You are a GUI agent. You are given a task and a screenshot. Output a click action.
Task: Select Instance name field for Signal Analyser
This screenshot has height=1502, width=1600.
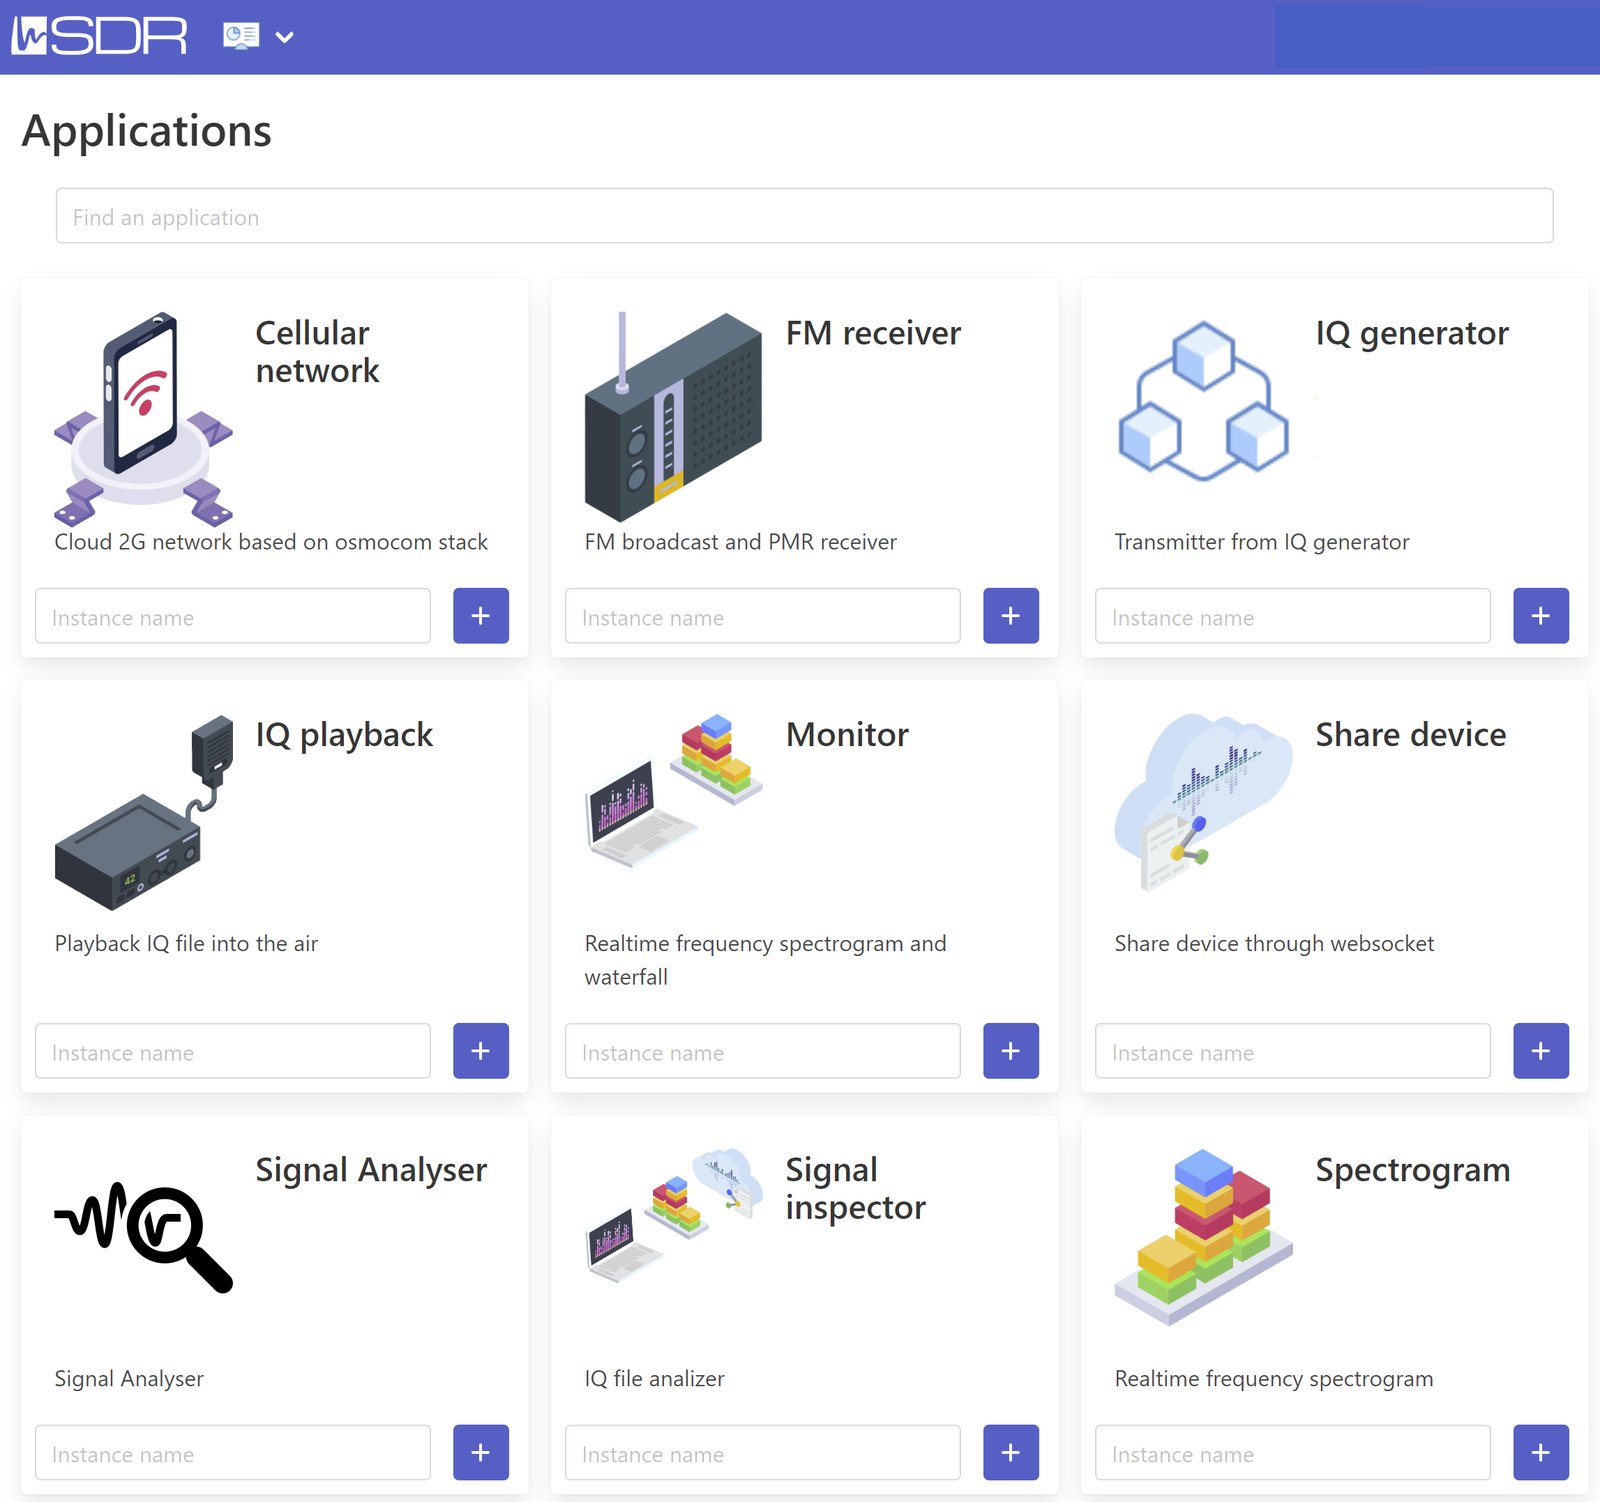(232, 1453)
